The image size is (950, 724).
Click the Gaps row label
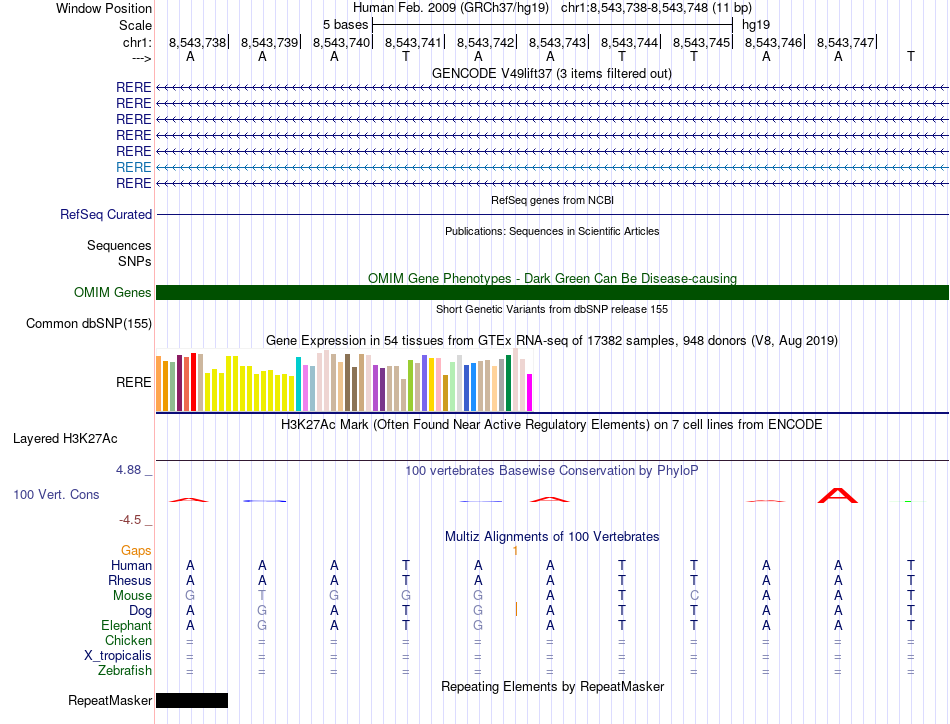[136, 550]
